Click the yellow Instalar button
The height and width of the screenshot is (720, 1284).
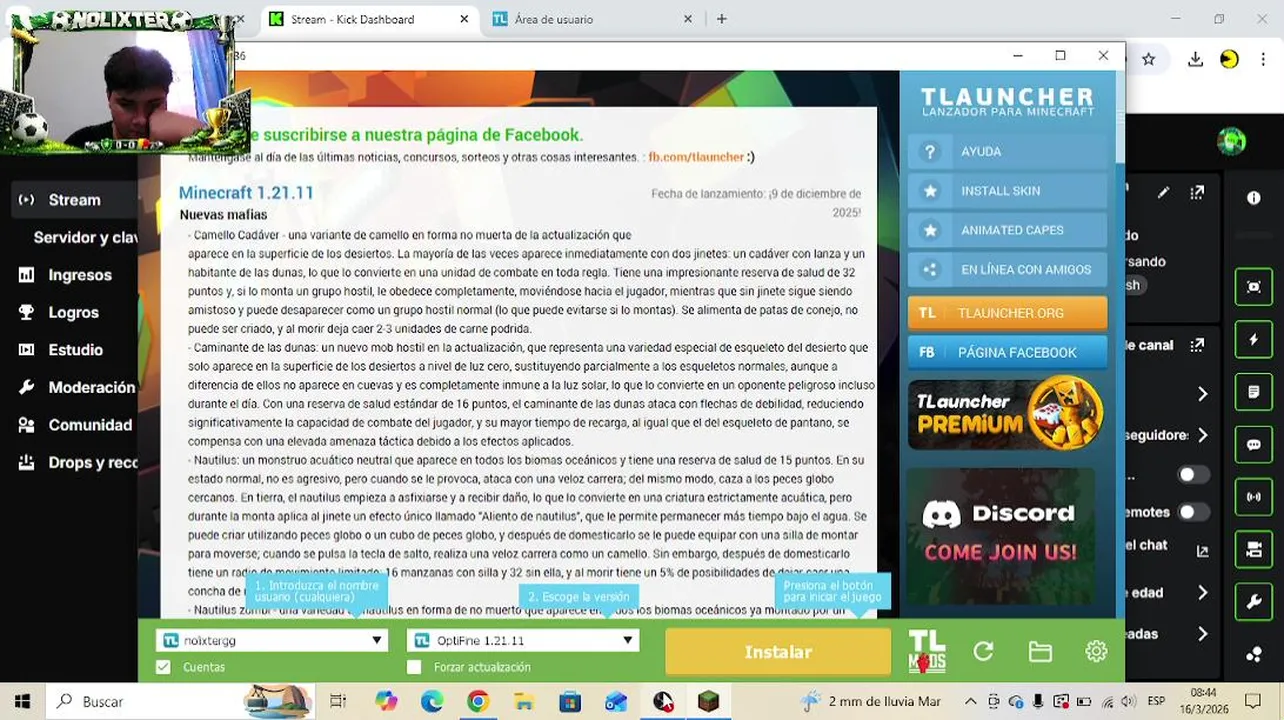click(x=778, y=652)
